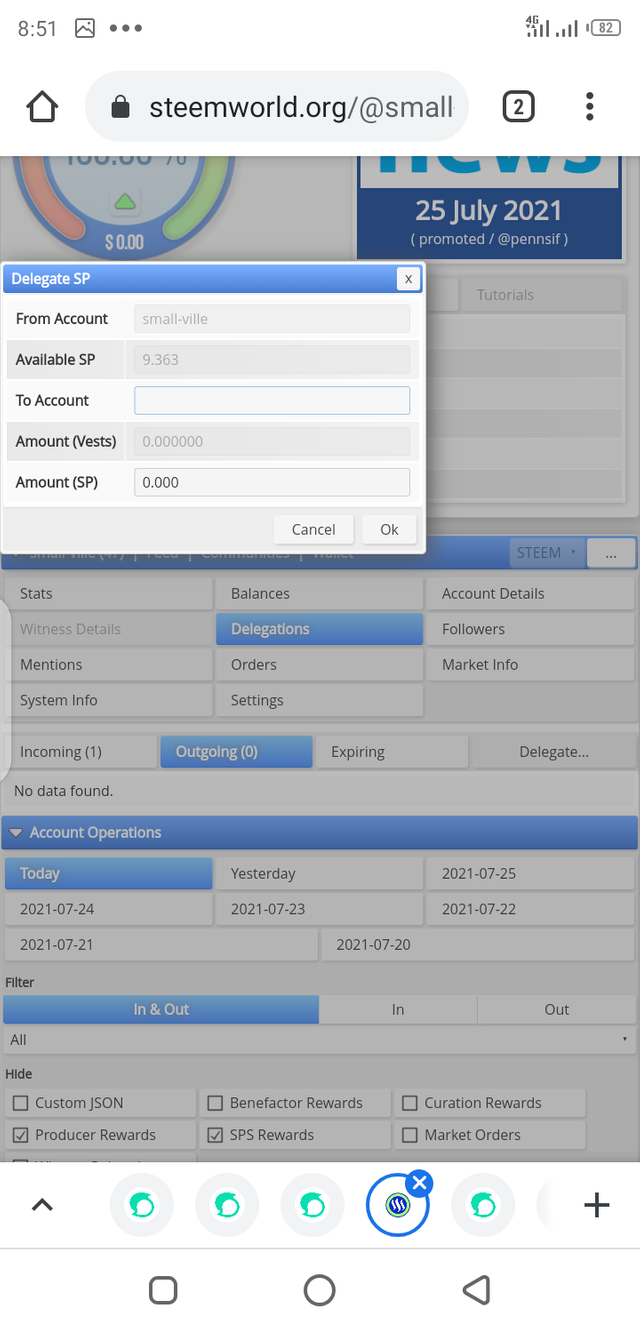Check the Custom JSON checkbox

pos(20,1103)
